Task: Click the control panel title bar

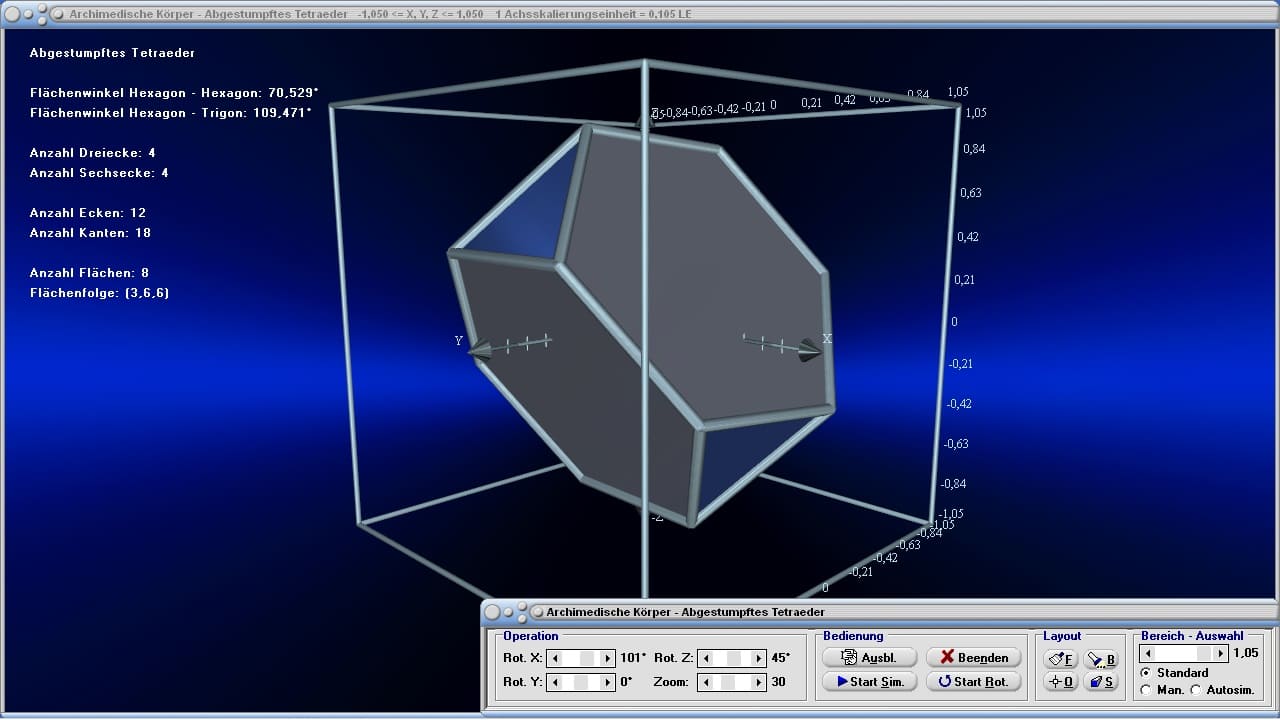Action: coord(878,611)
